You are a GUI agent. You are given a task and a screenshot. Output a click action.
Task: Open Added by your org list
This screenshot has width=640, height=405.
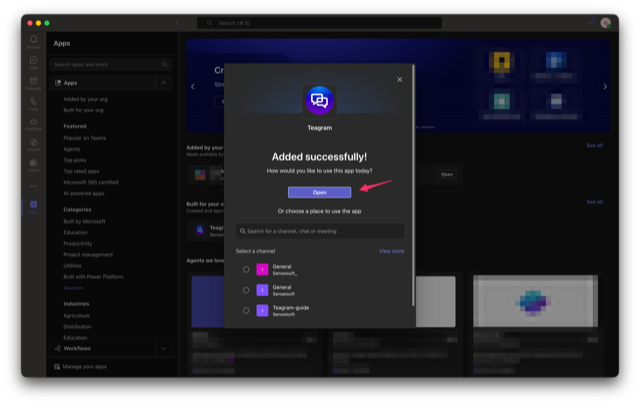point(85,99)
